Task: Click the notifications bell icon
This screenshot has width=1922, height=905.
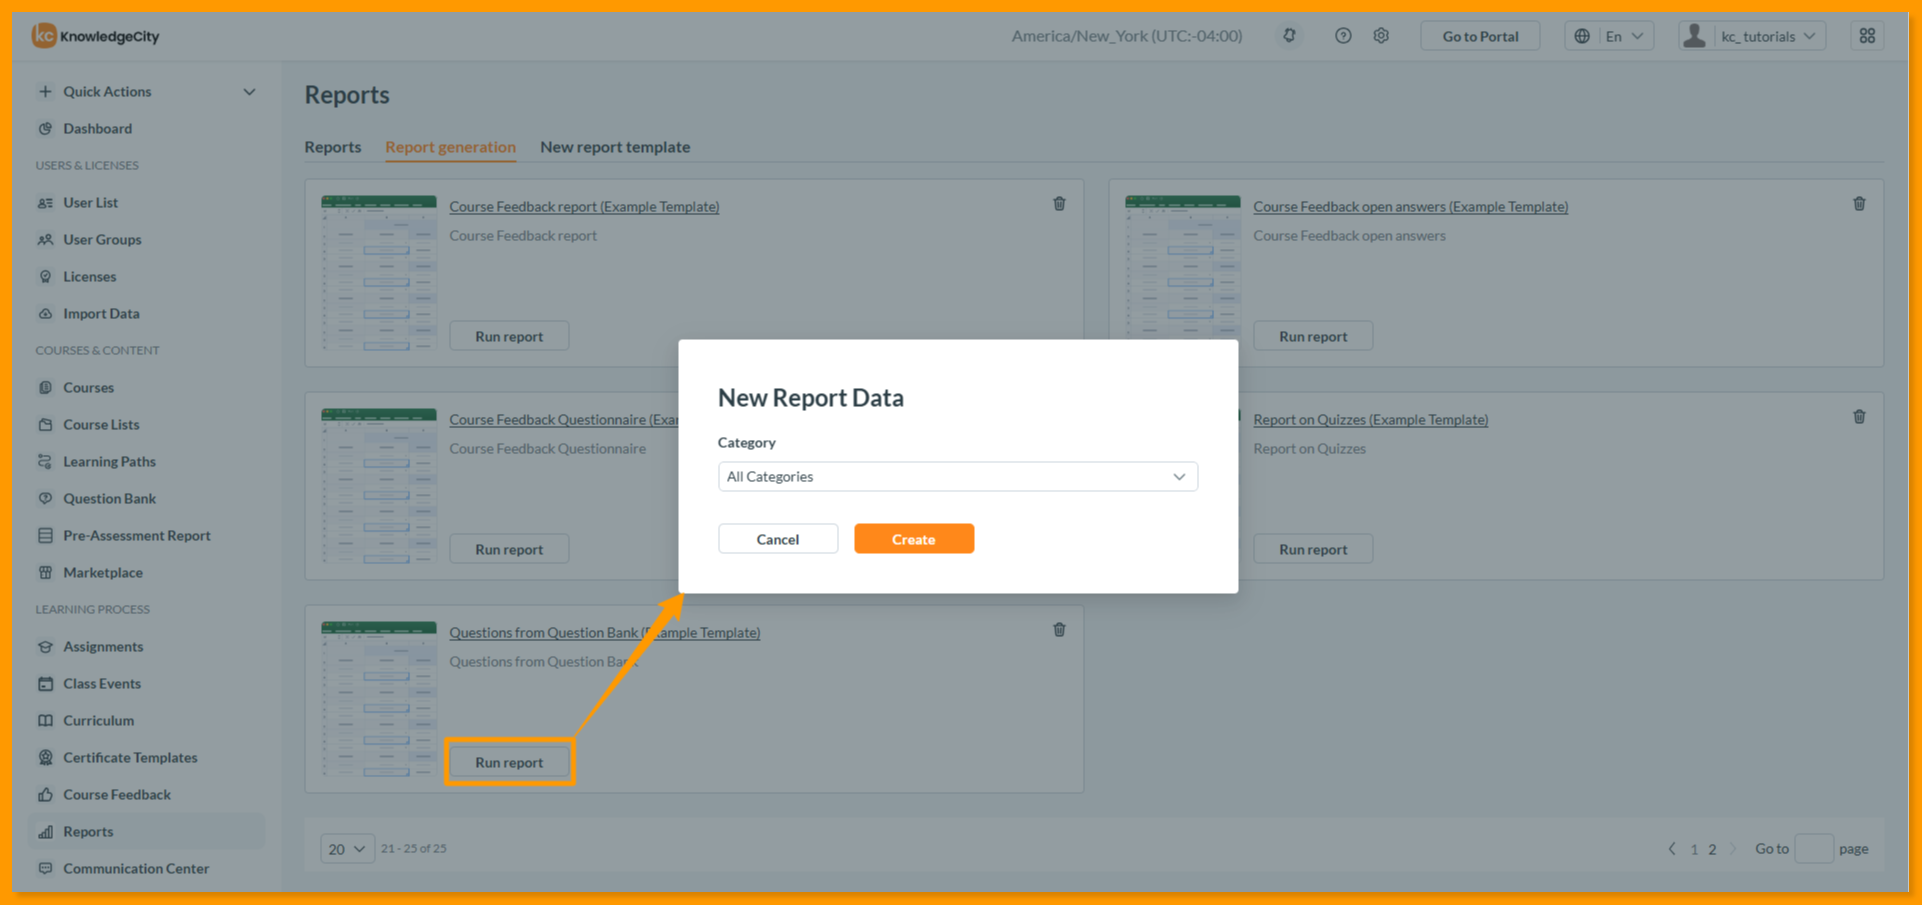Action: 1289,36
